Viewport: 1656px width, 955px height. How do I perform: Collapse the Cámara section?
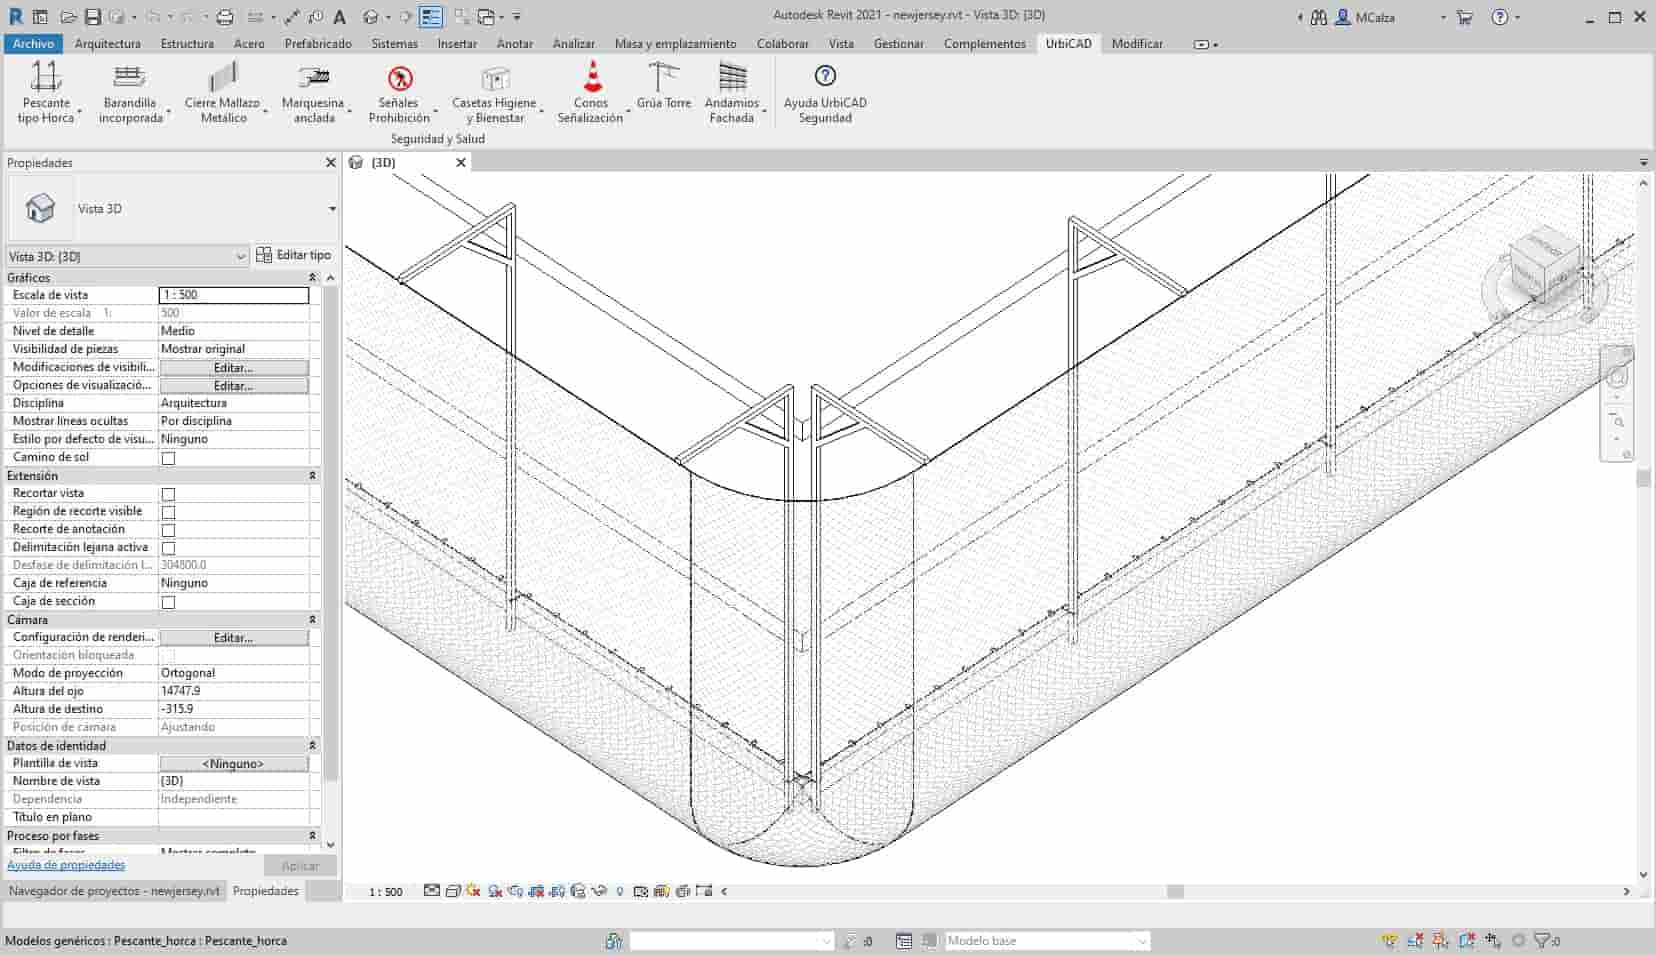click(312, 620)
